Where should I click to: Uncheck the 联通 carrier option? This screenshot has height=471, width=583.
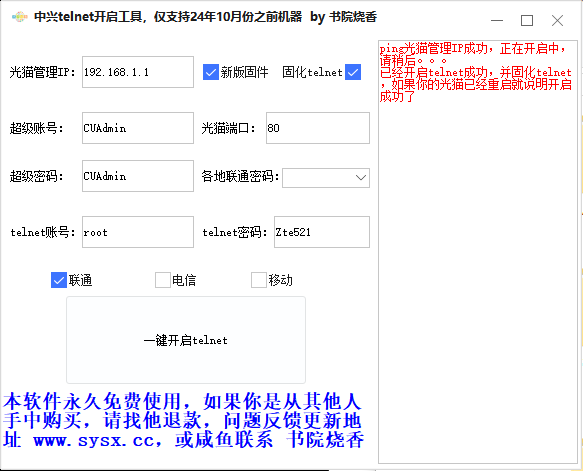59,280
